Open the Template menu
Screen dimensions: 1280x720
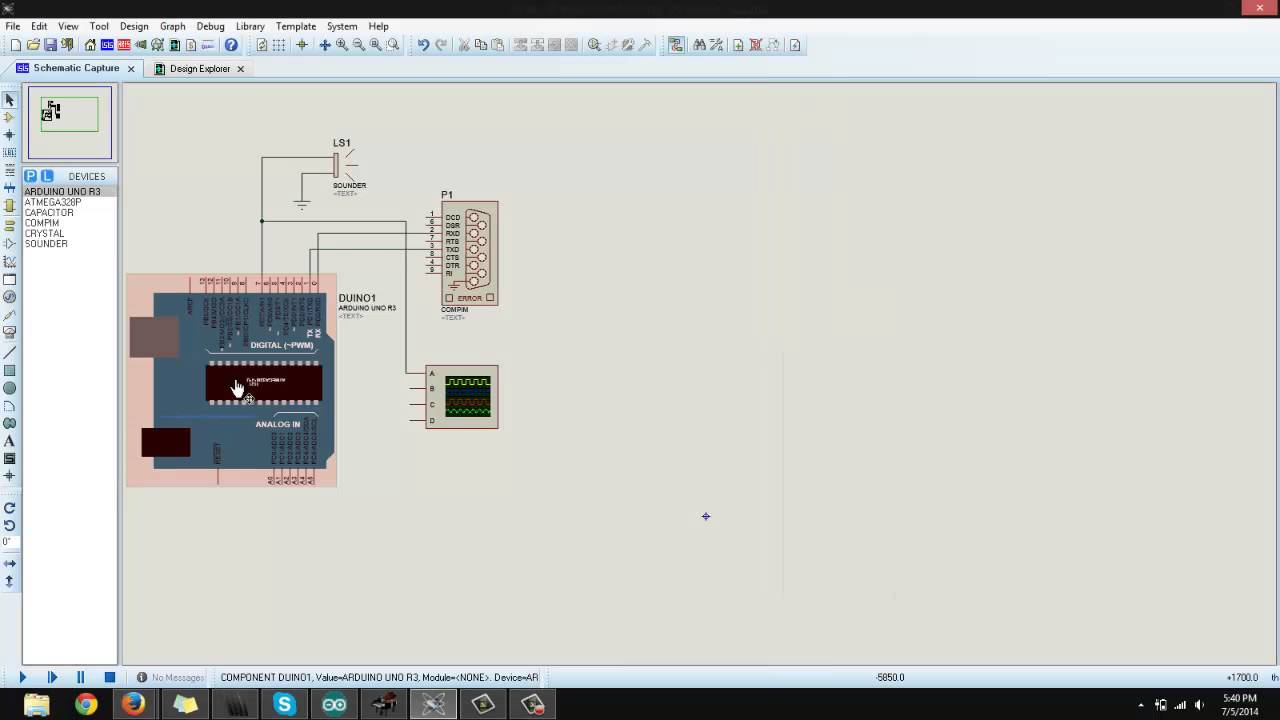[x=296, y=26]
